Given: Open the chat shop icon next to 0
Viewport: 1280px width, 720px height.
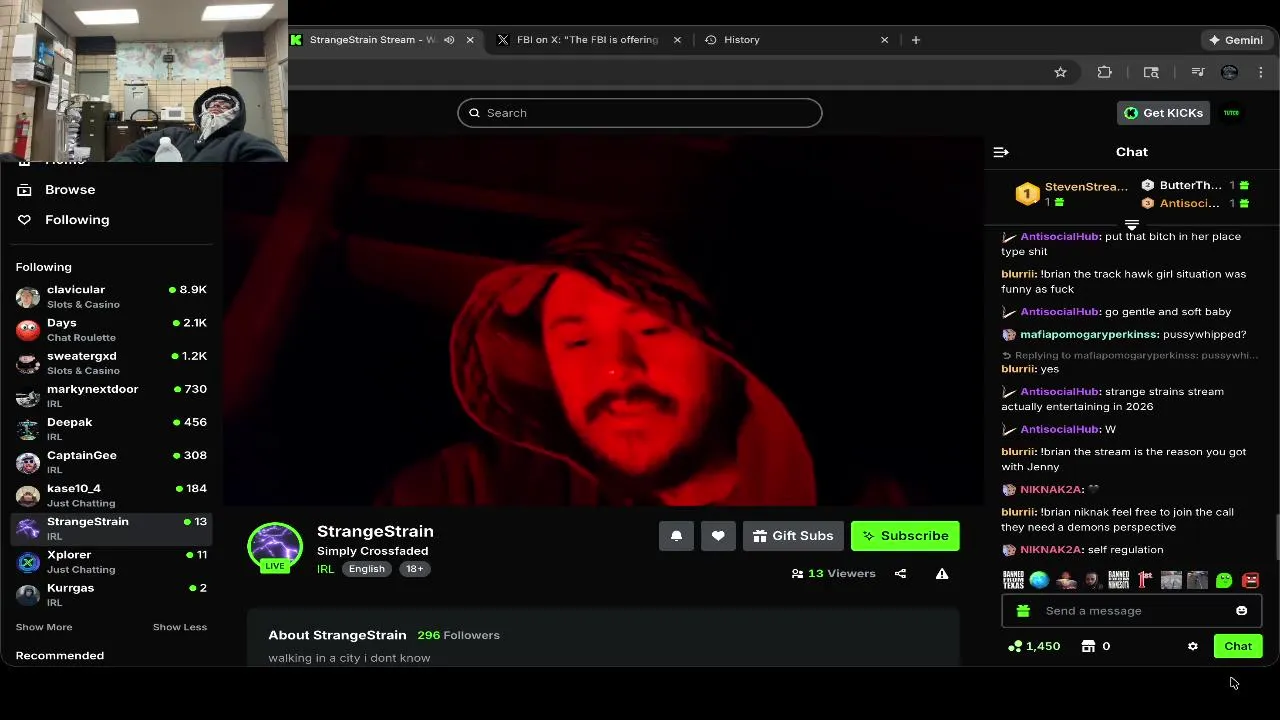Looking at the screenshot, I should [1088, 646].
